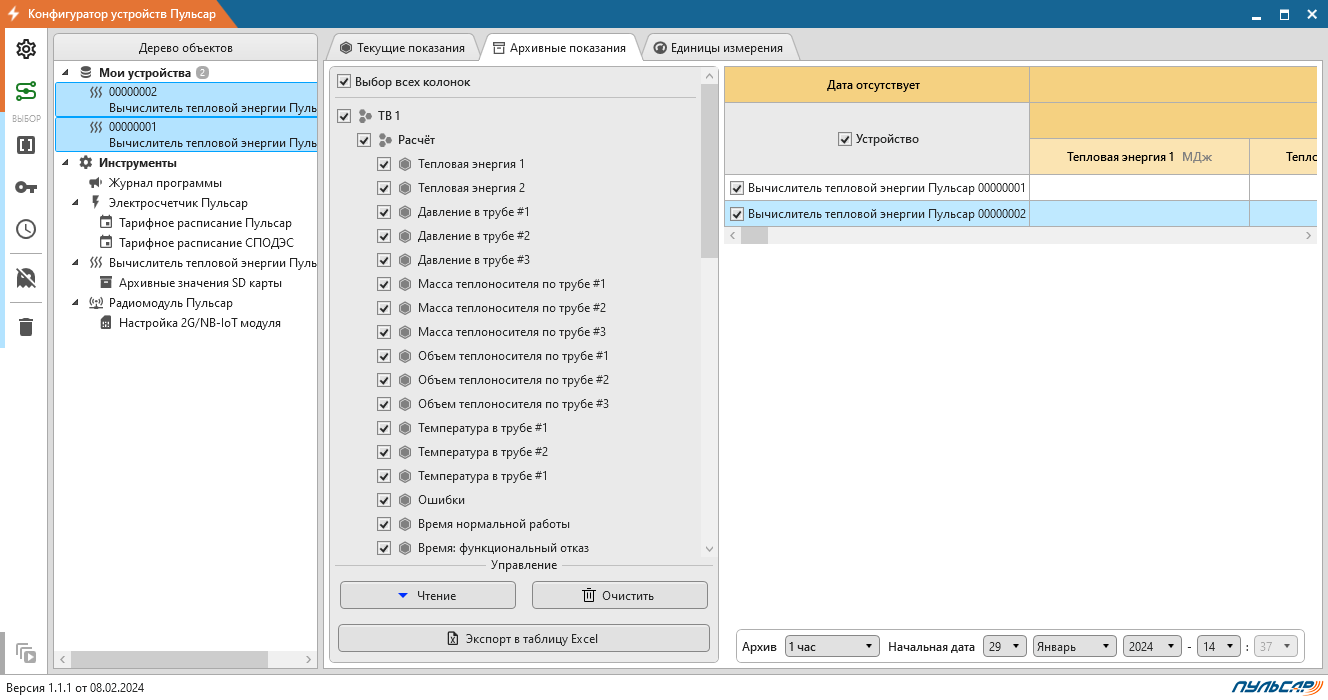Click the clock icon in the sidebar
The width and height of the screenshot is (1328, 700).
point(26,229)
